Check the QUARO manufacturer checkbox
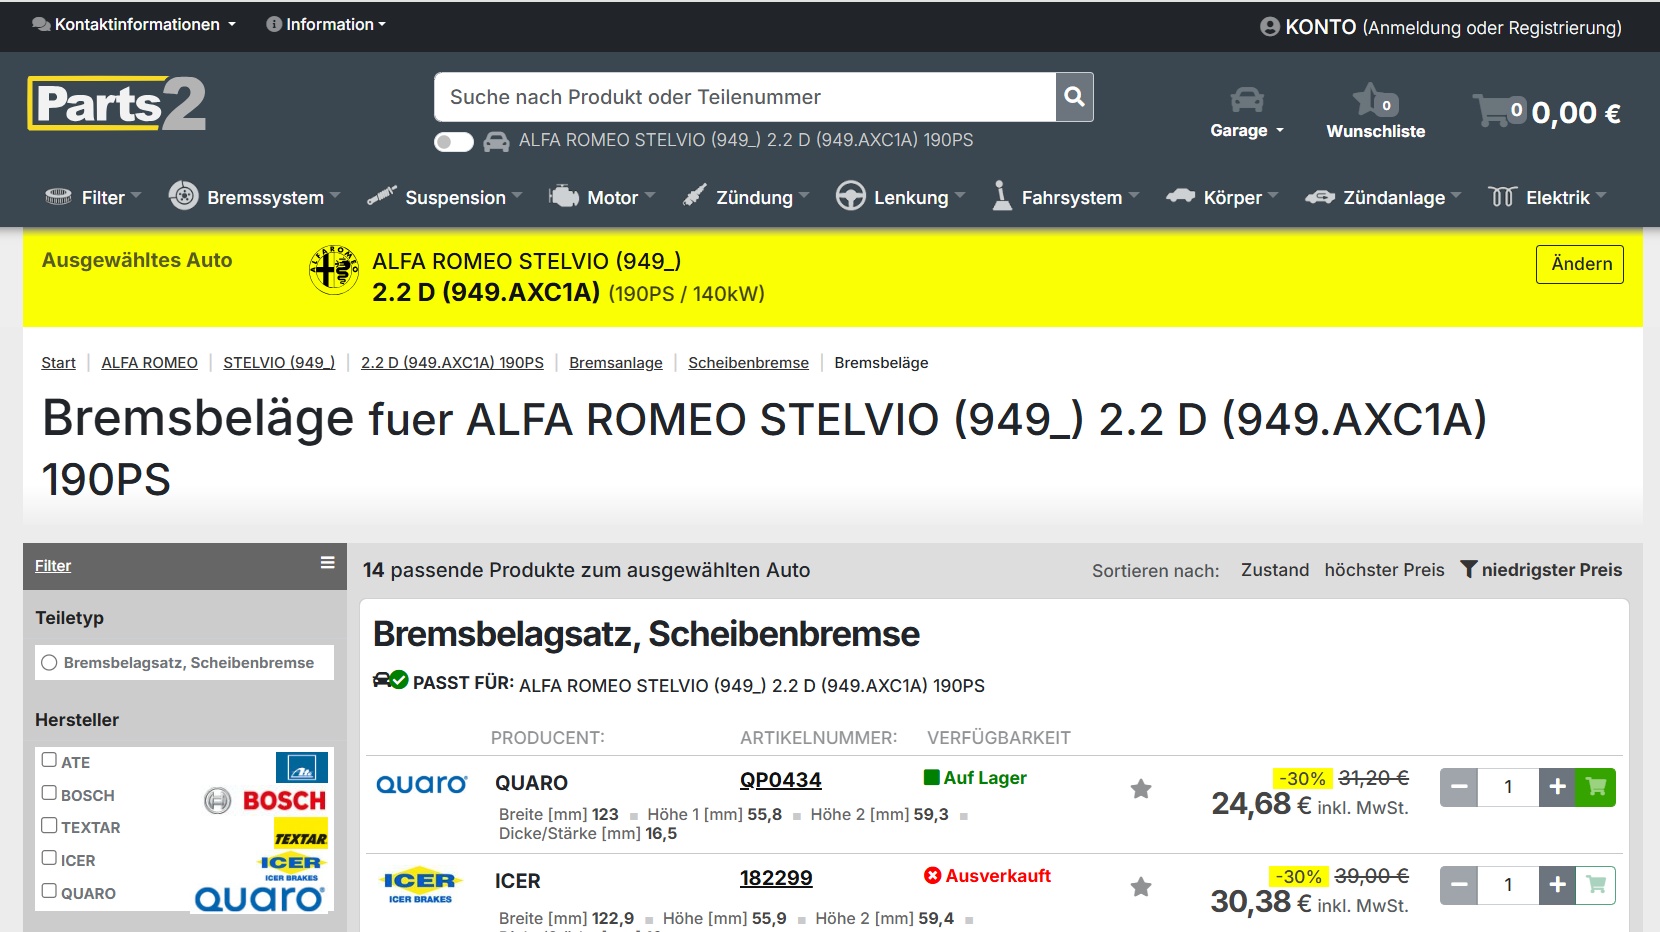This screenshot has height=932, width=1660. (49, 890)
